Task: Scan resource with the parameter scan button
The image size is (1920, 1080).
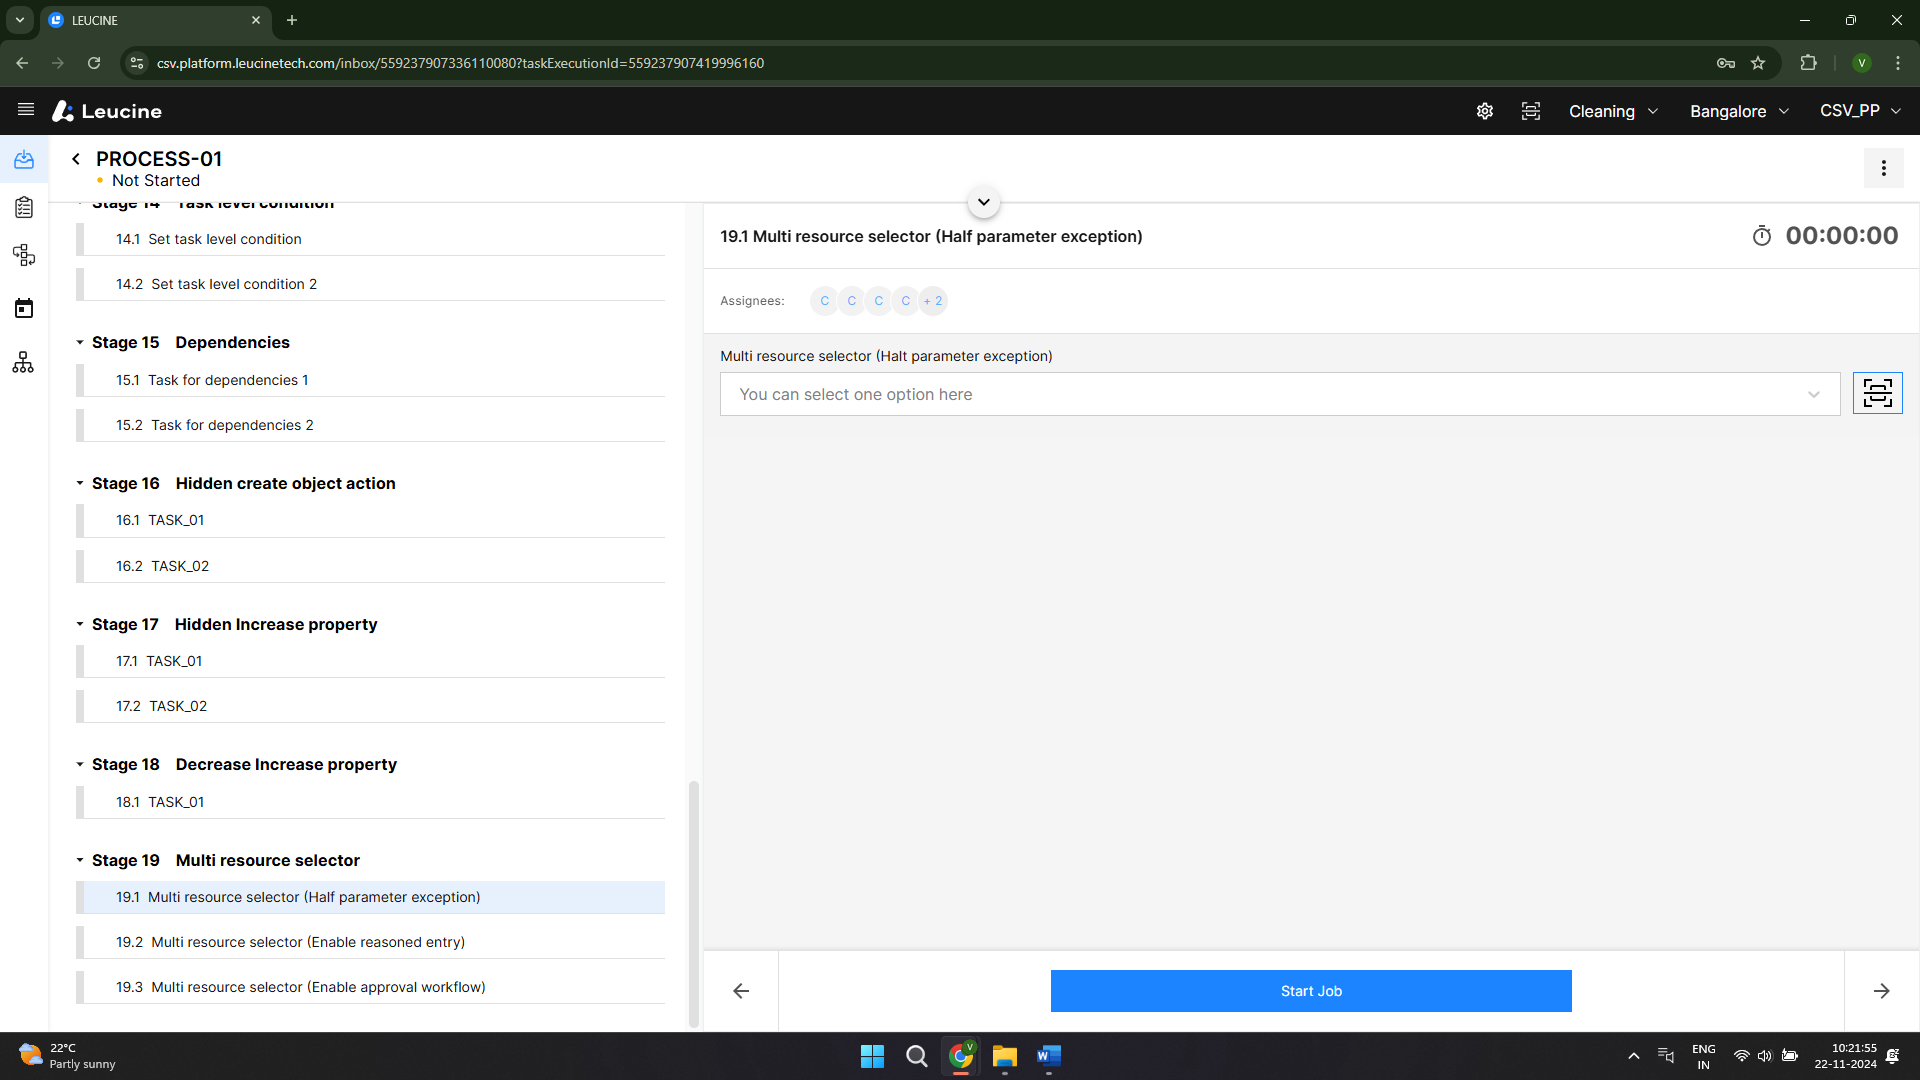Action: [1877, 393]
